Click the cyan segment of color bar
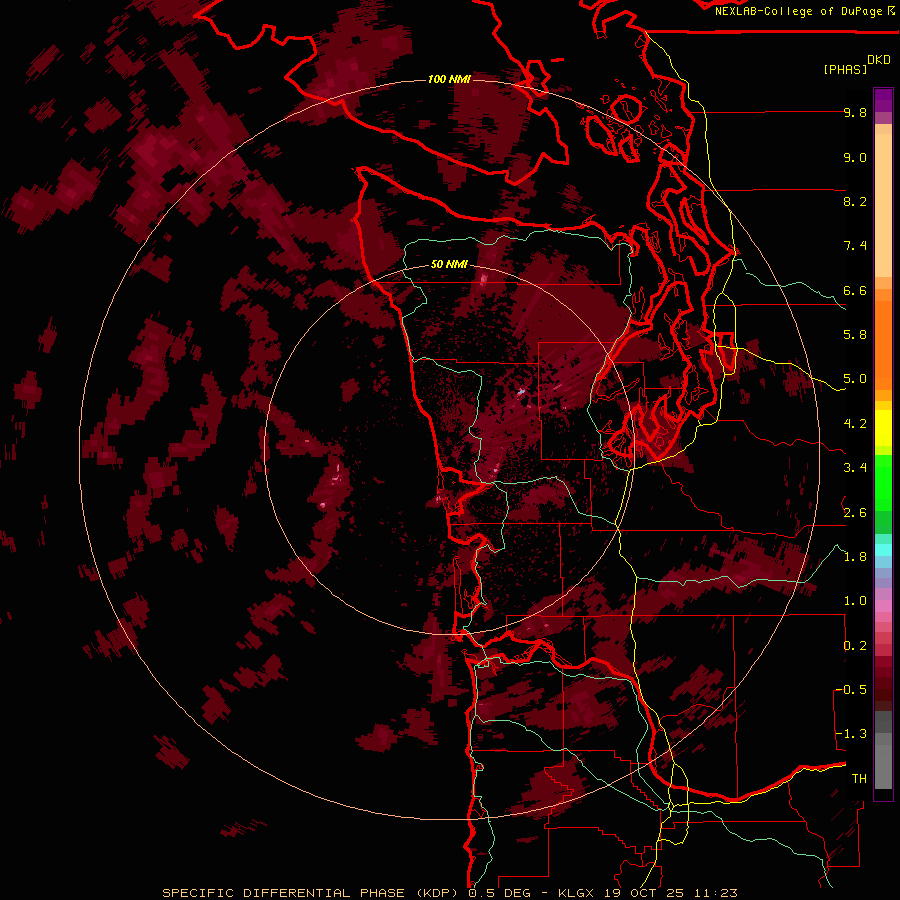Screen dimensions: 900x900 tap(883, 549)
